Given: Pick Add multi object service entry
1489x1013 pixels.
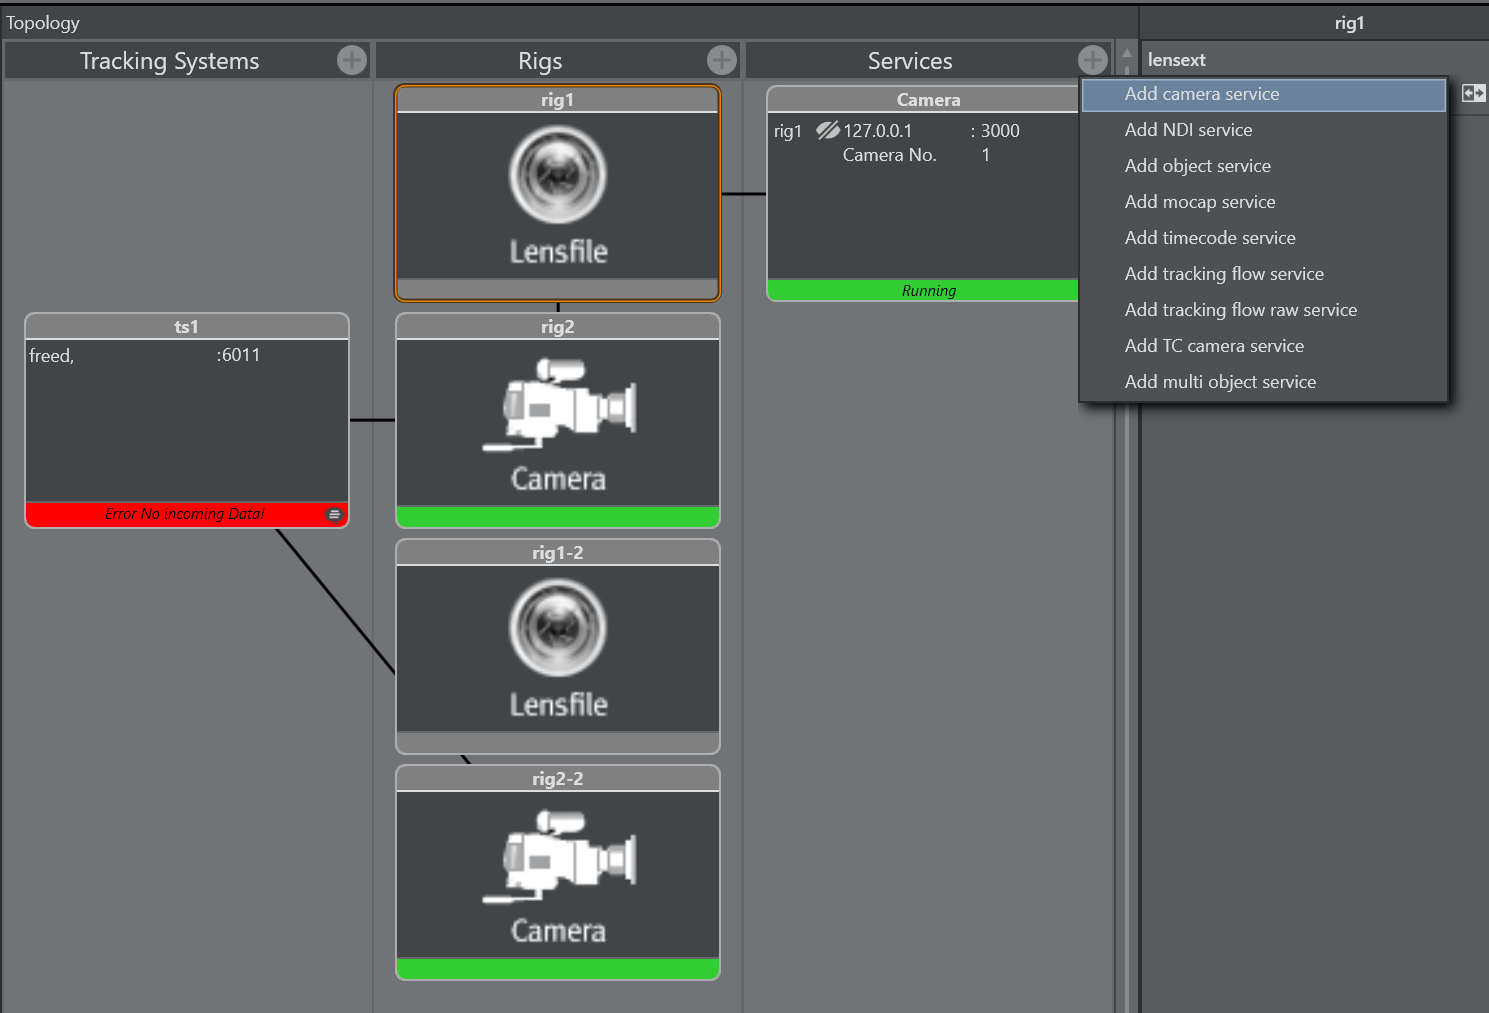Looking at the screenshot, I should point(1220,382).
